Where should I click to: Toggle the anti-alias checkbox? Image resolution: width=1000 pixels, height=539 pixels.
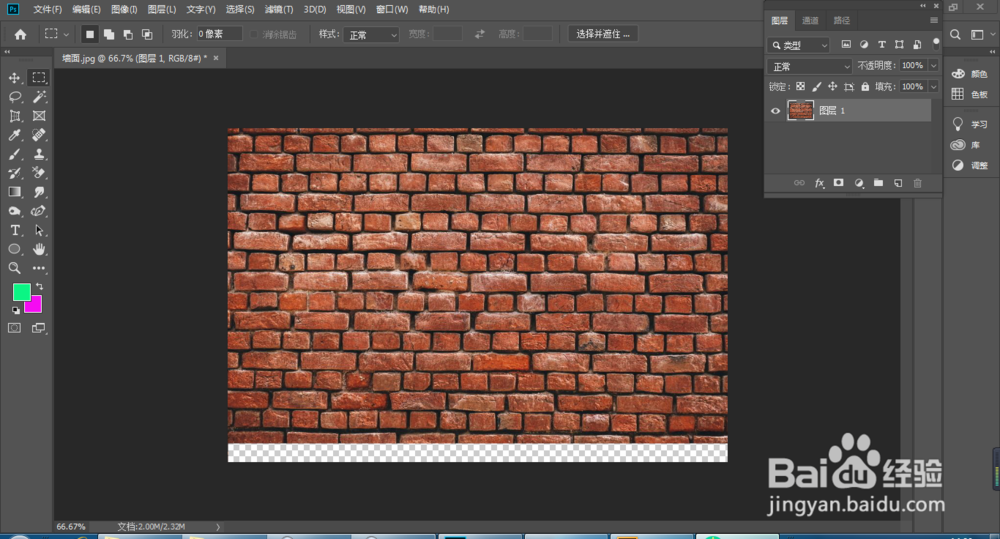254,34
